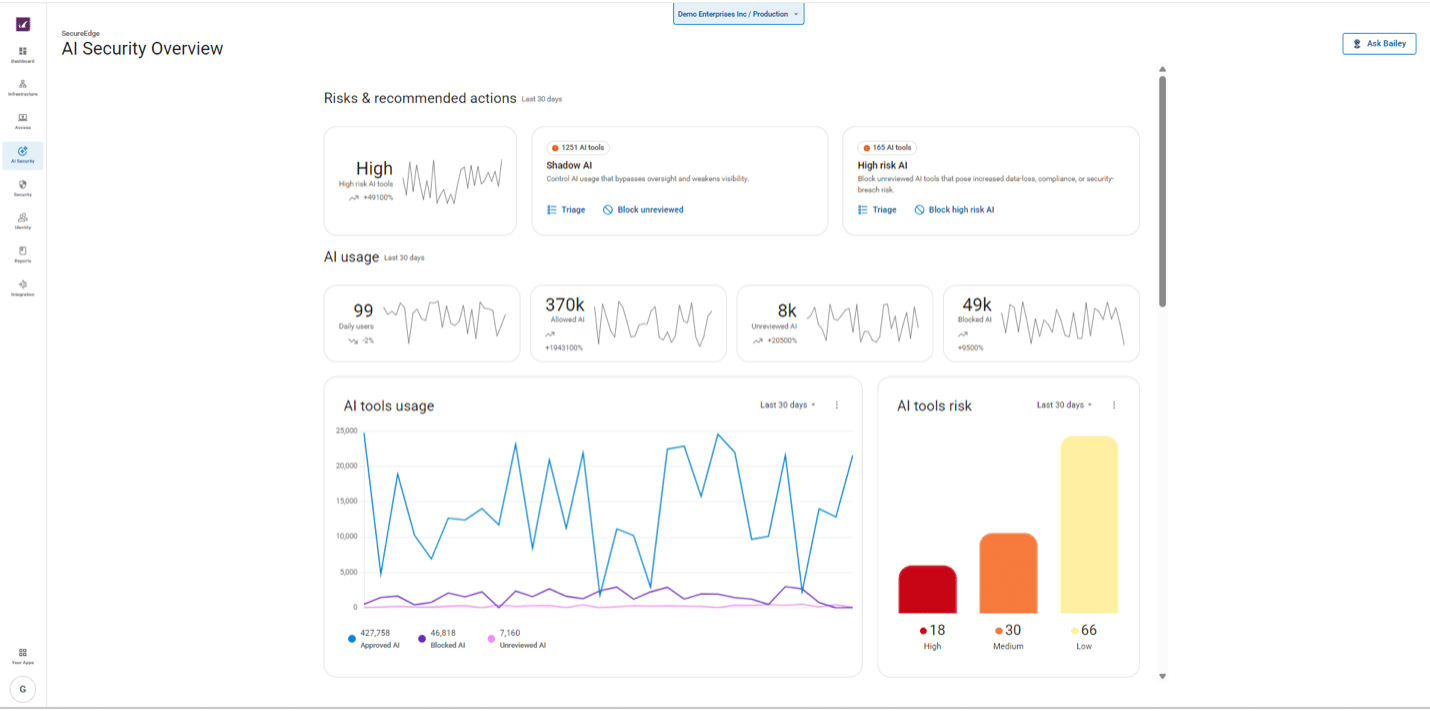Open AI tools risk Last 30 days dropdown
Image resolution: width=1430 pixels, height=711 pixels.
pos(1065,405)
